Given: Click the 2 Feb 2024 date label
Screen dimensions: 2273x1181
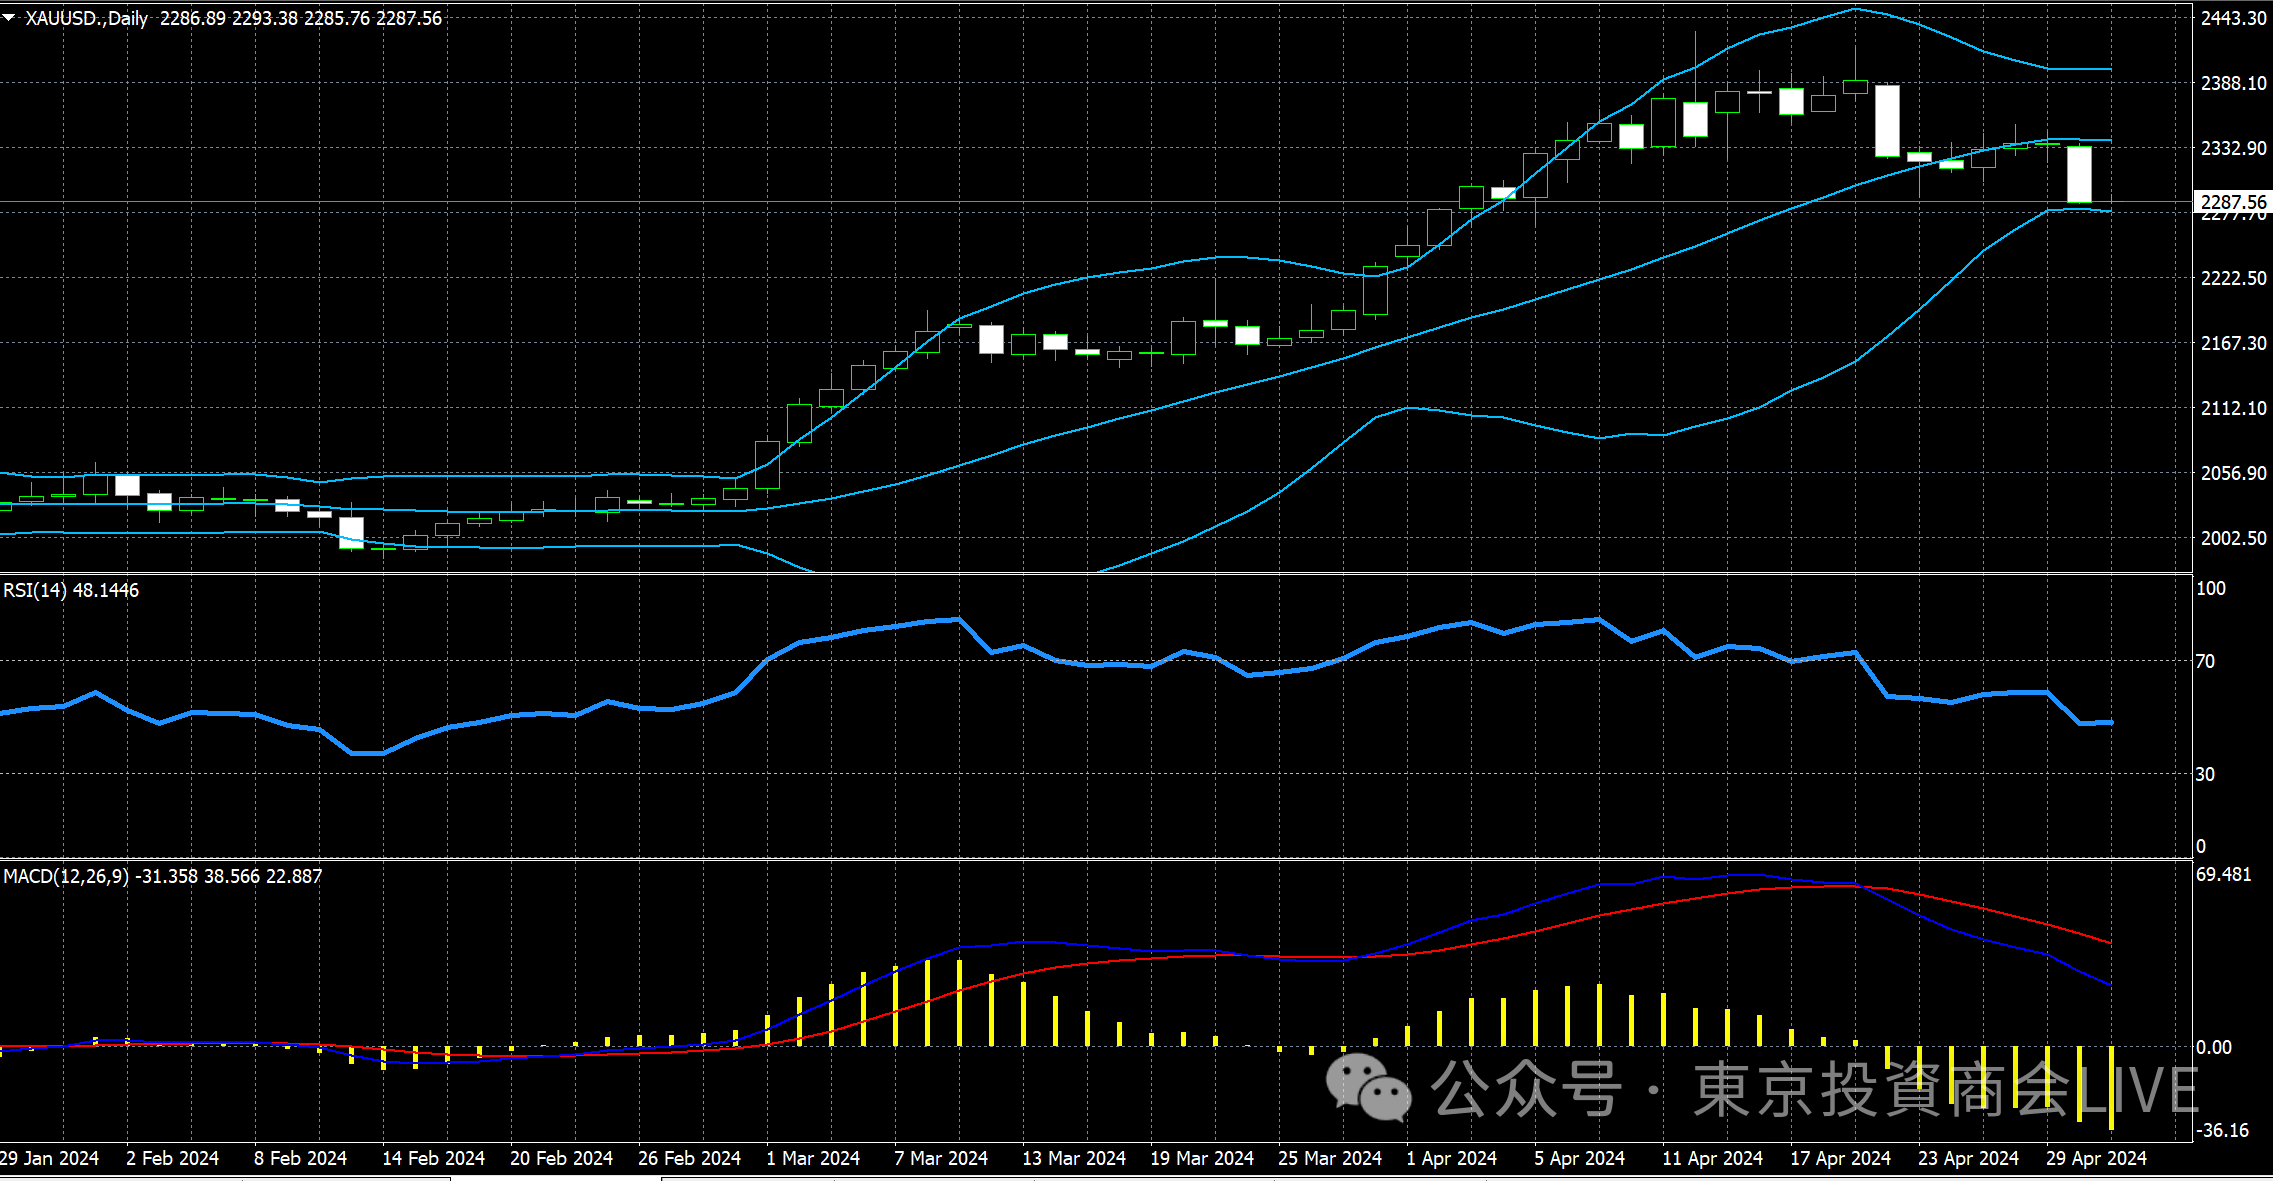Looking at the screenshot, I should [x=172, y=1158].
